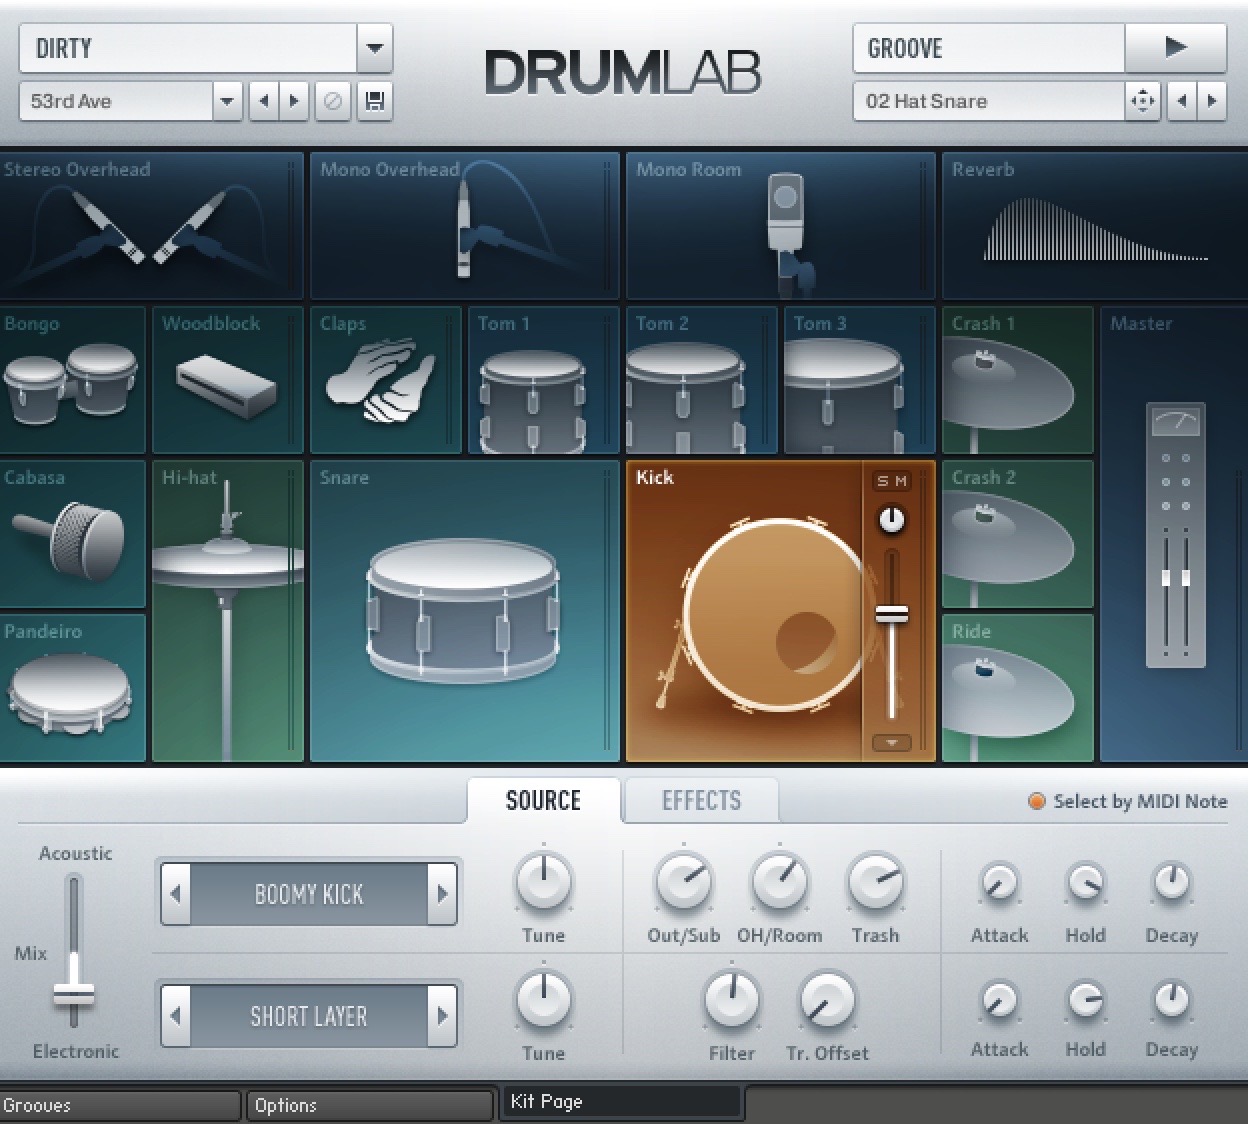Click the Master volume fader
1248x1124 pixels.
tap(1175, 578)
